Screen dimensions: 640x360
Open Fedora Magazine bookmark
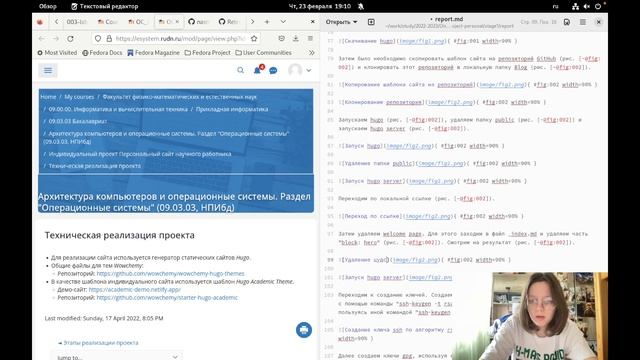[153, 53]
